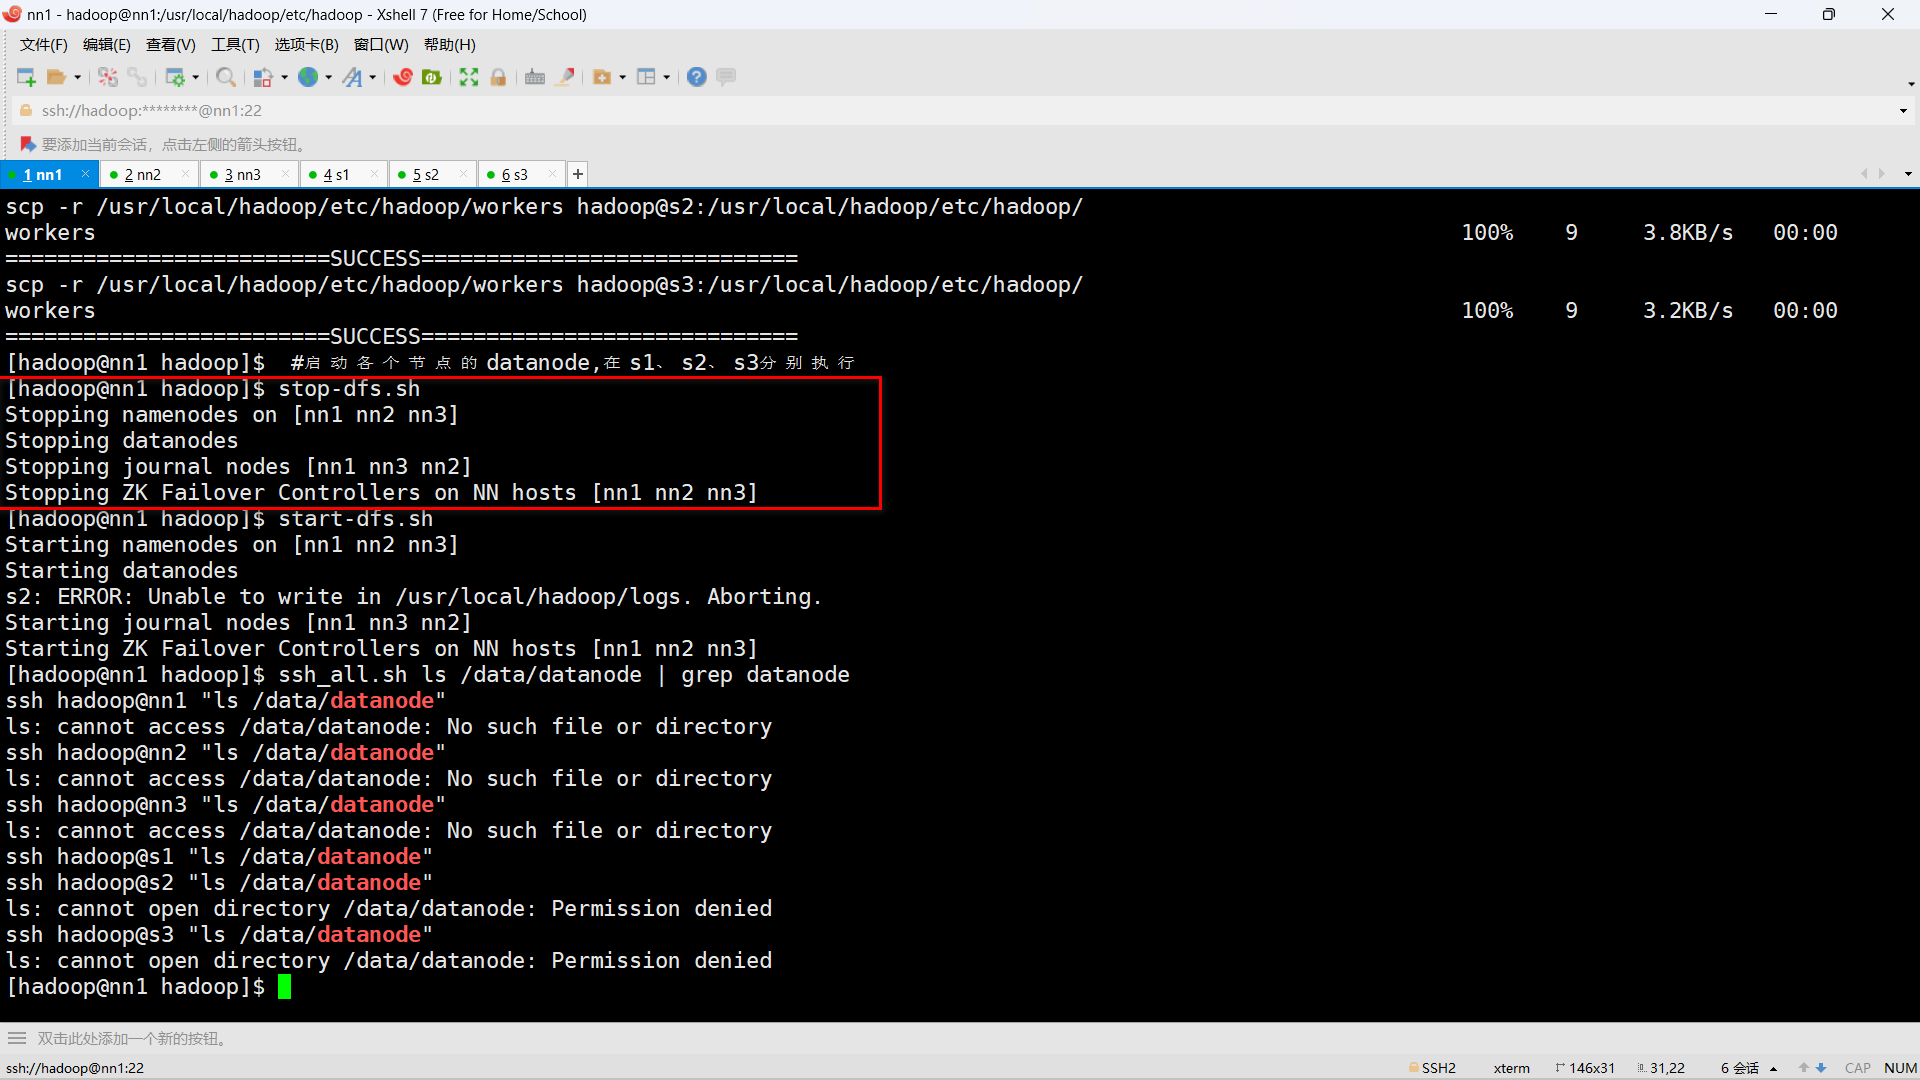Open the keyboard mapping icon

click(535, 77)
